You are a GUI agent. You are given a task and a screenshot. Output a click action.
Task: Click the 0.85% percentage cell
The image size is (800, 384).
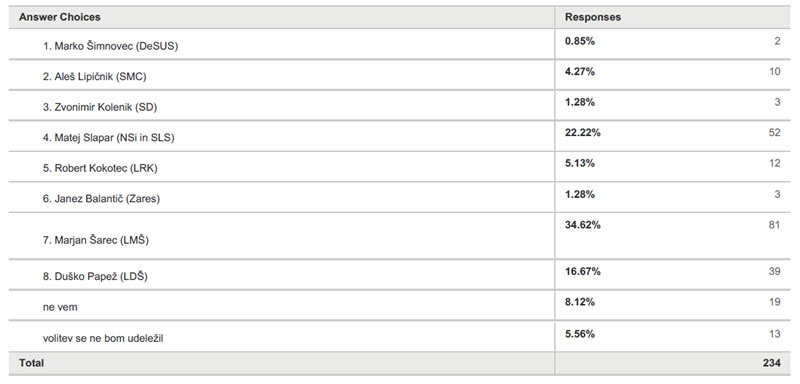coord(580,41)
